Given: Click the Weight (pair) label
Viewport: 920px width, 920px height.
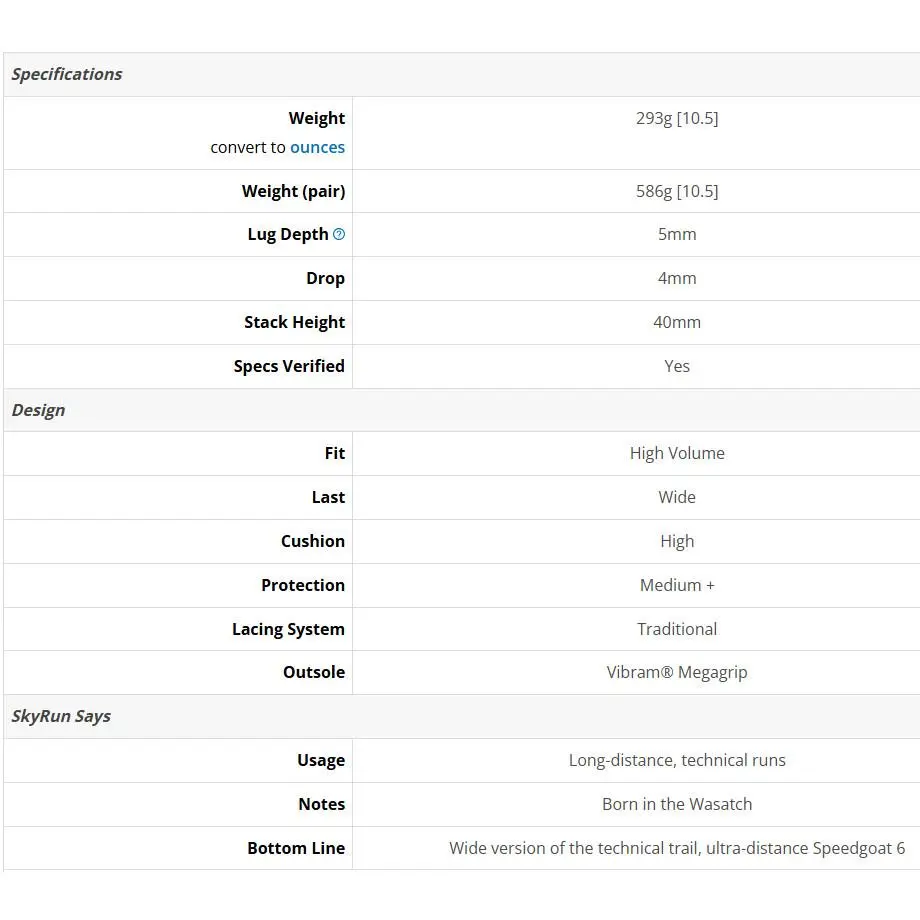Looking at the screenshot, I should (293, 191).
